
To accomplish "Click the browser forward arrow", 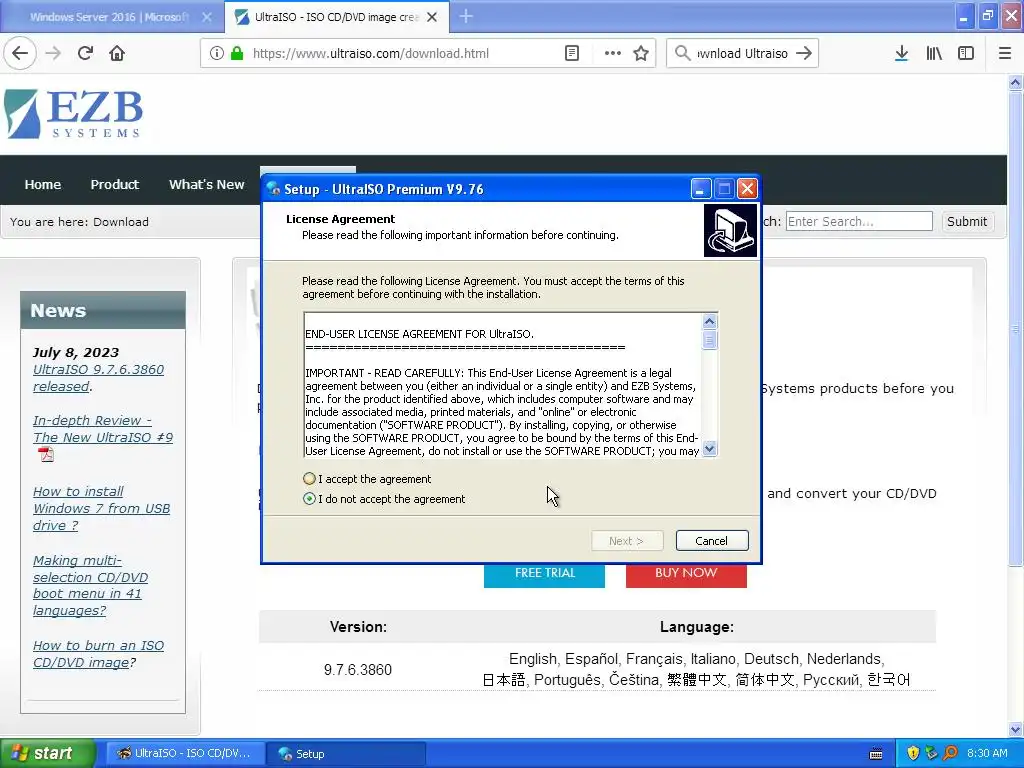I will pyautogui.click(x=53, y=53).
